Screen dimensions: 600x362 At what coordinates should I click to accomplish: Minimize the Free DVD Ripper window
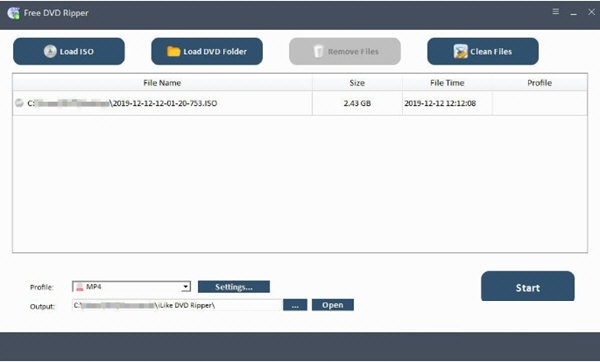(574, 13)
